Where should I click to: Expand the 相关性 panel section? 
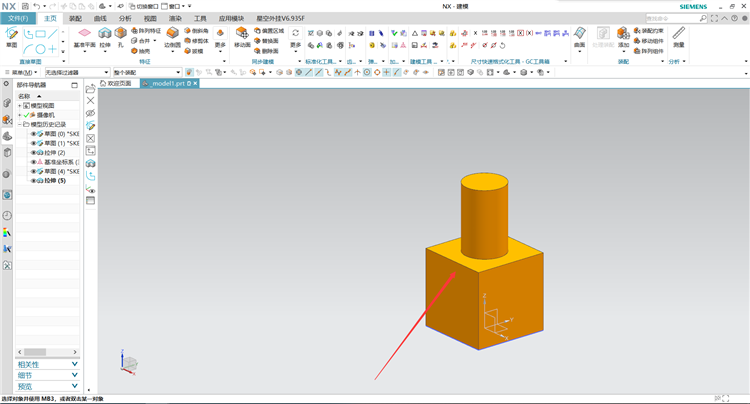click(47, 364)
